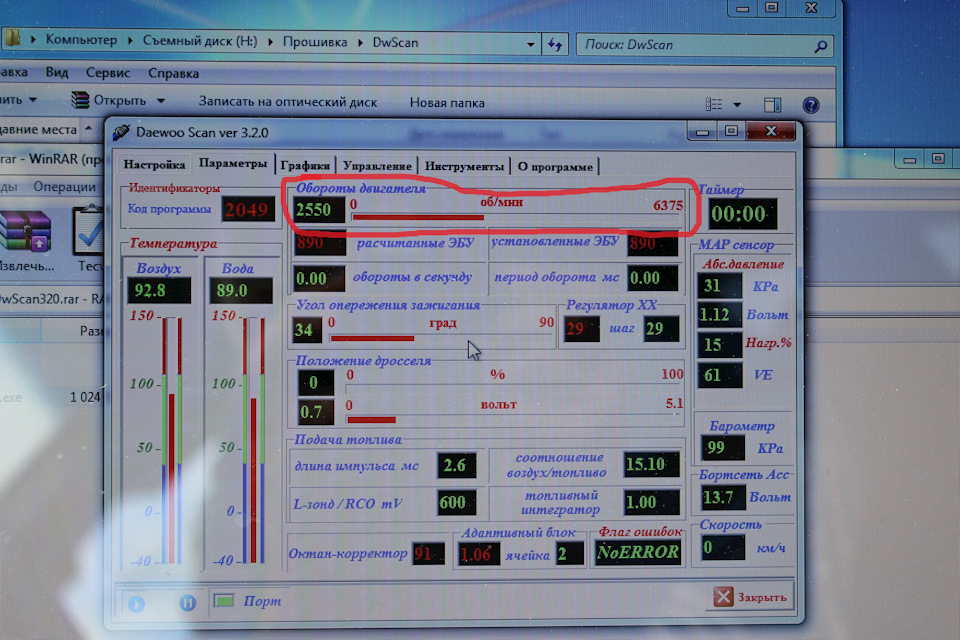
Task: Open the Справка menu in Explorer
Action: click(173, 73)
